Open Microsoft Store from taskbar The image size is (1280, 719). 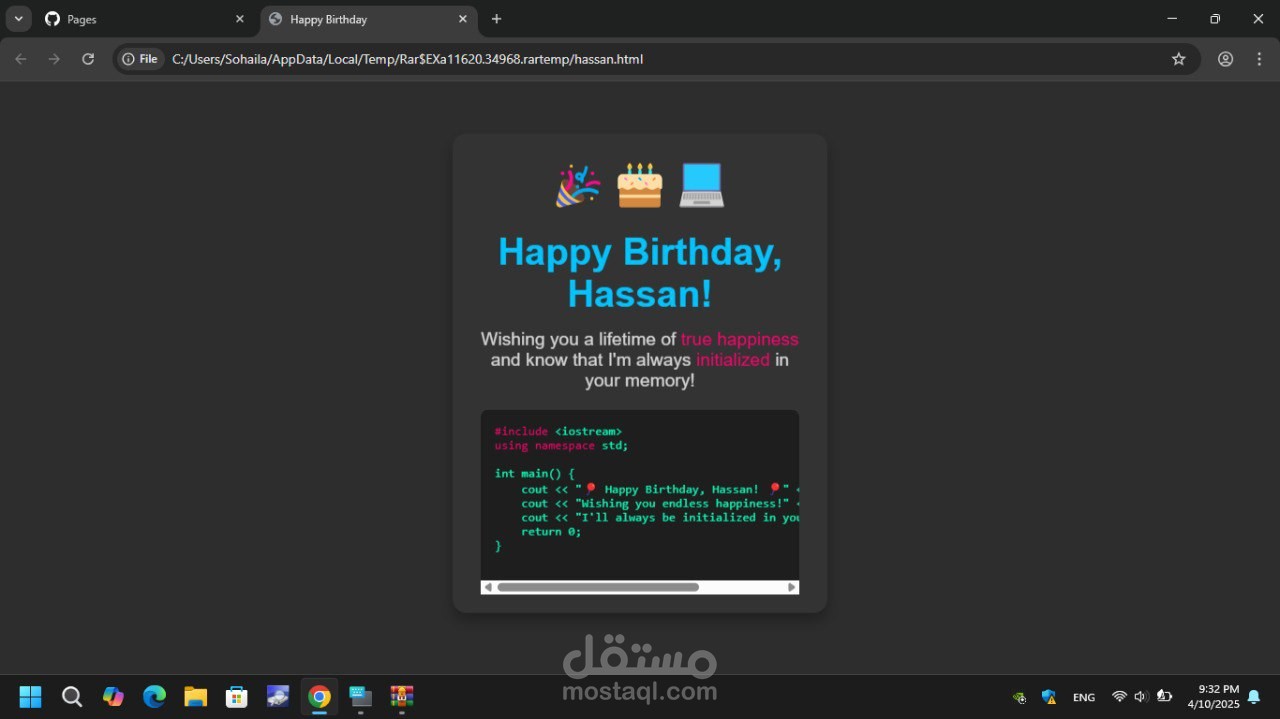click(x=237, y=696)
